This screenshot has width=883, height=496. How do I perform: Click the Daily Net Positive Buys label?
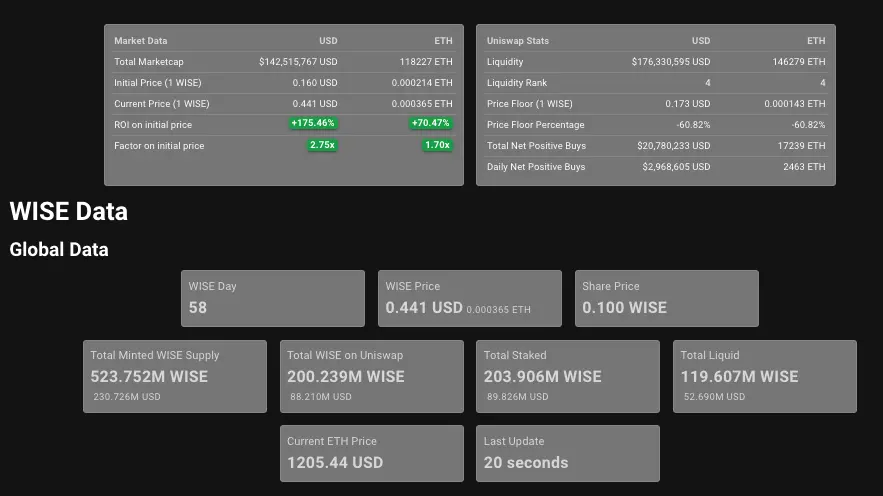536,167
